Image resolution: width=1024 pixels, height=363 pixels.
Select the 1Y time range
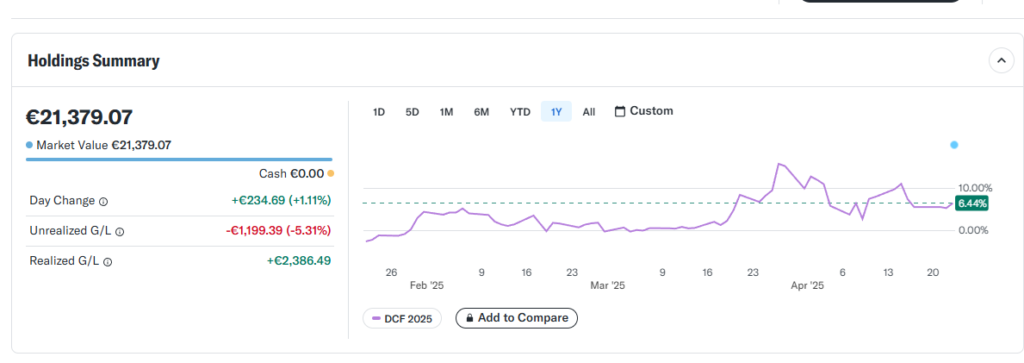(x=556, y=112)
